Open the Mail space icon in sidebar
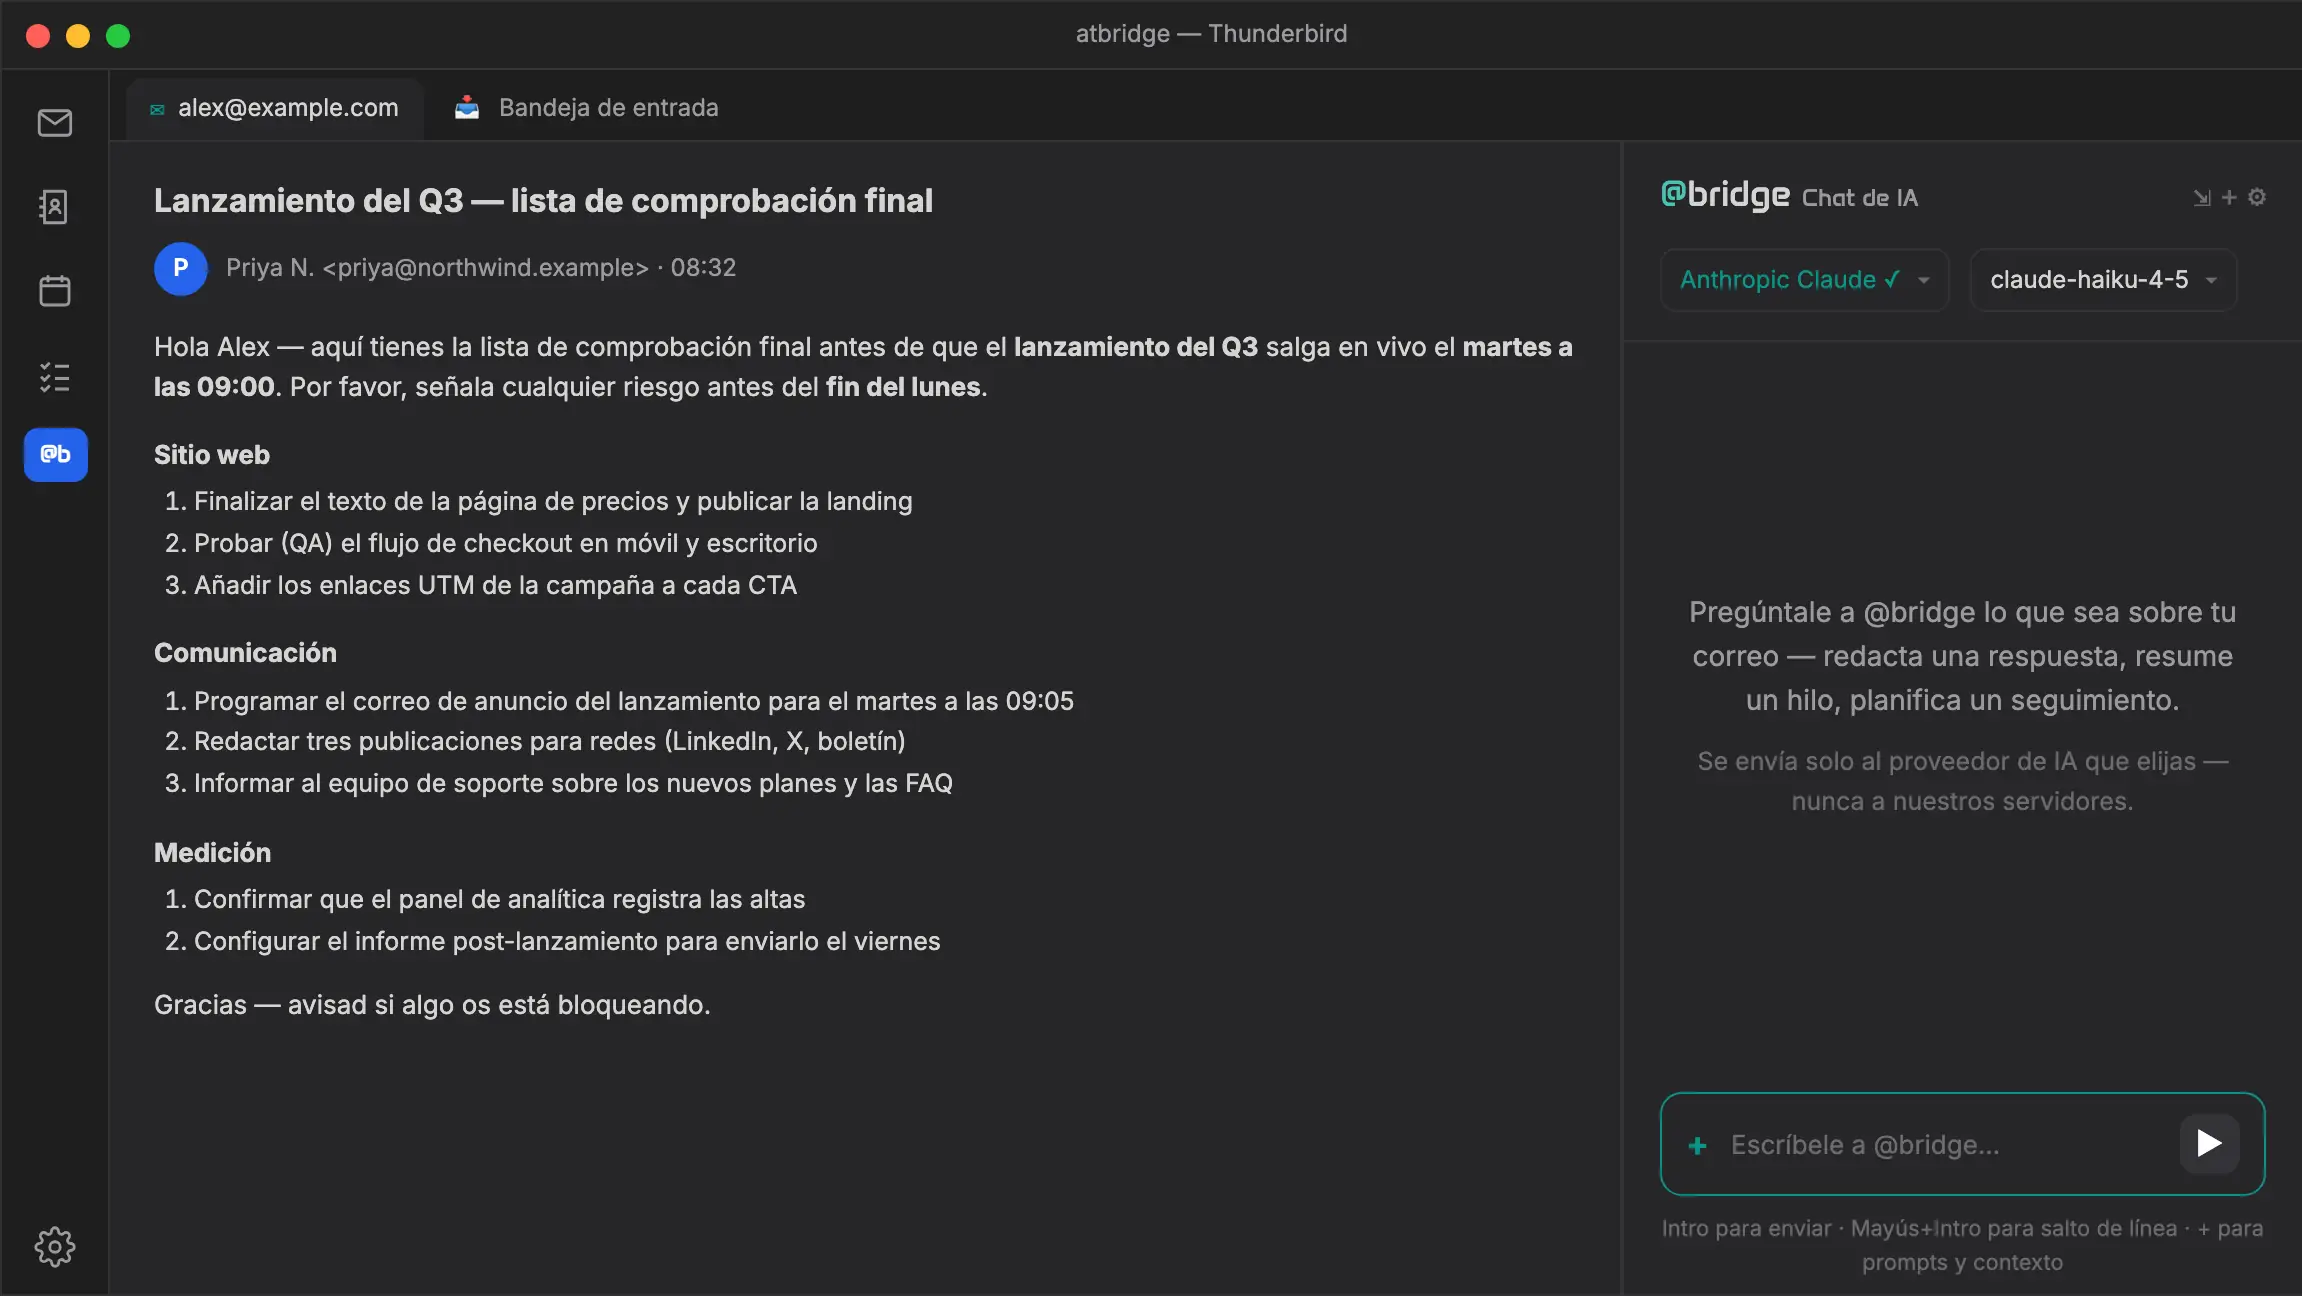This screenshot has width=2304, height=1296. (55, 123)
